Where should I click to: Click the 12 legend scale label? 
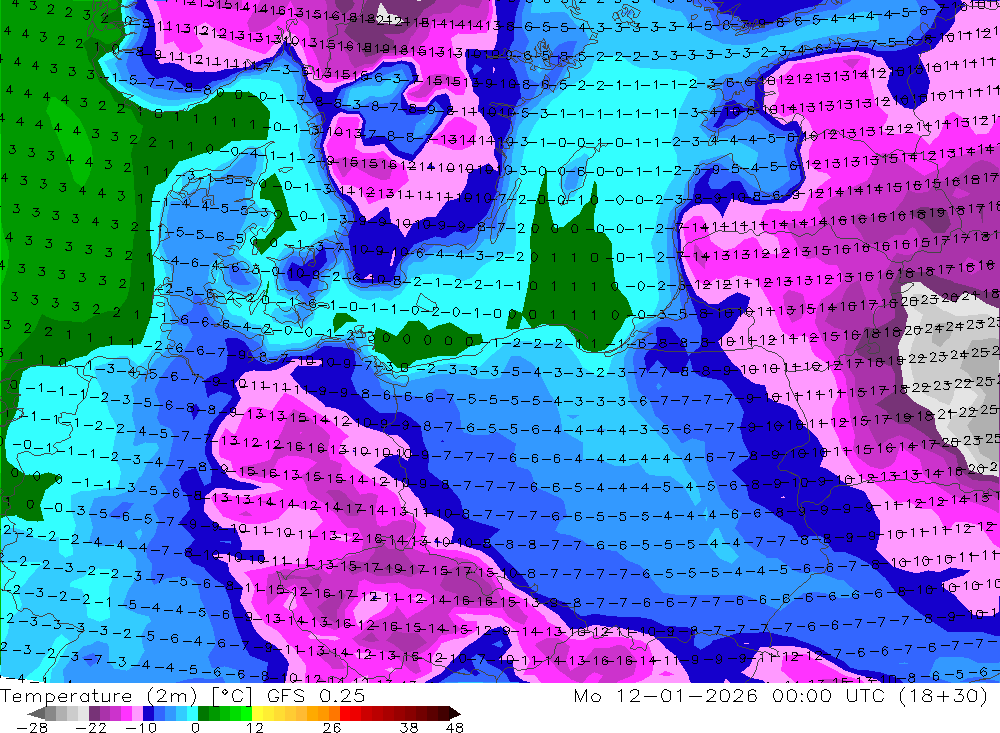[x=254, y=727]
